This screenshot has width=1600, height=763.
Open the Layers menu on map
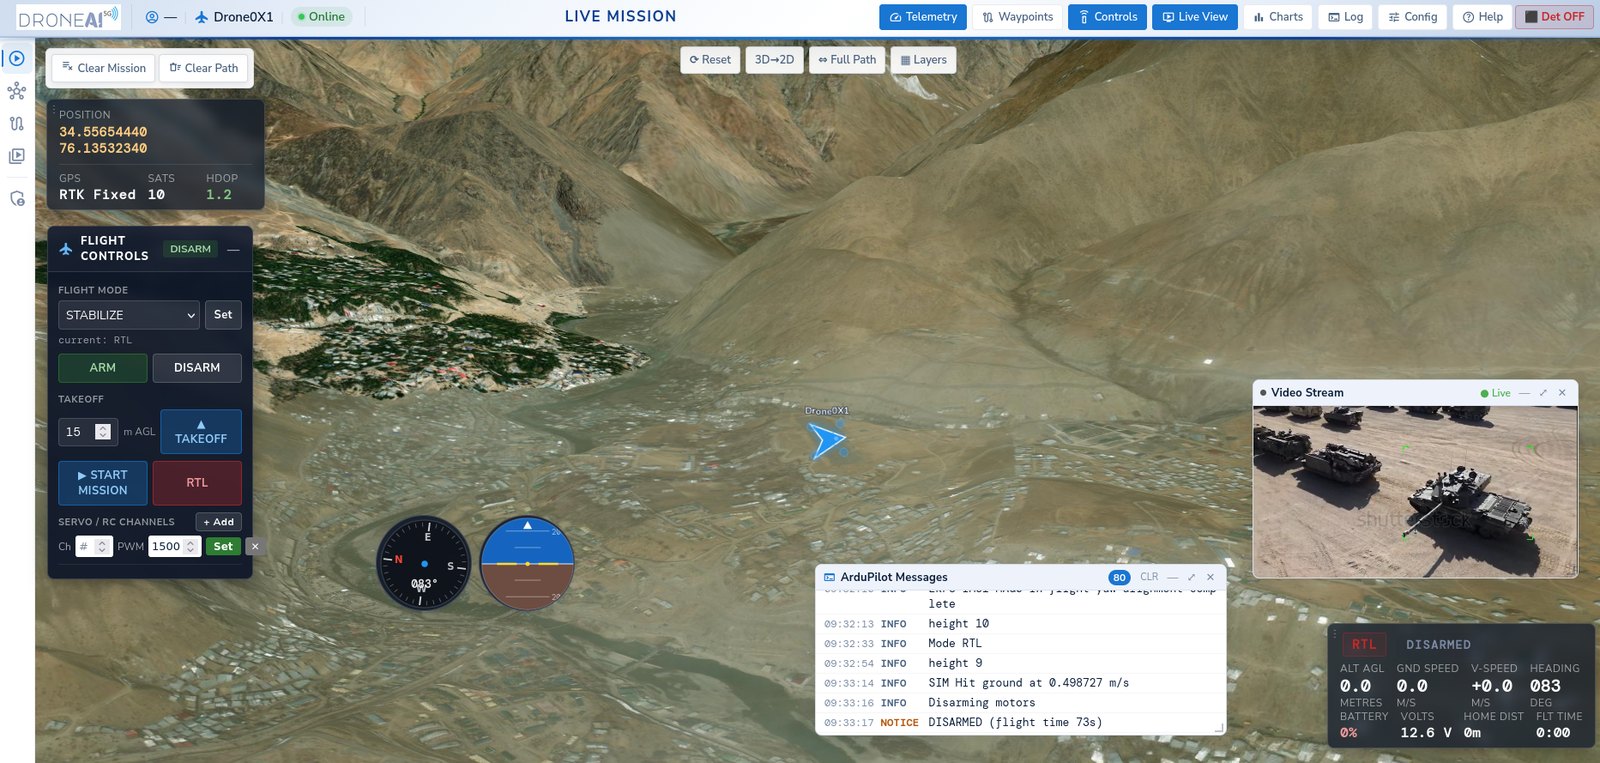[923, 60]
